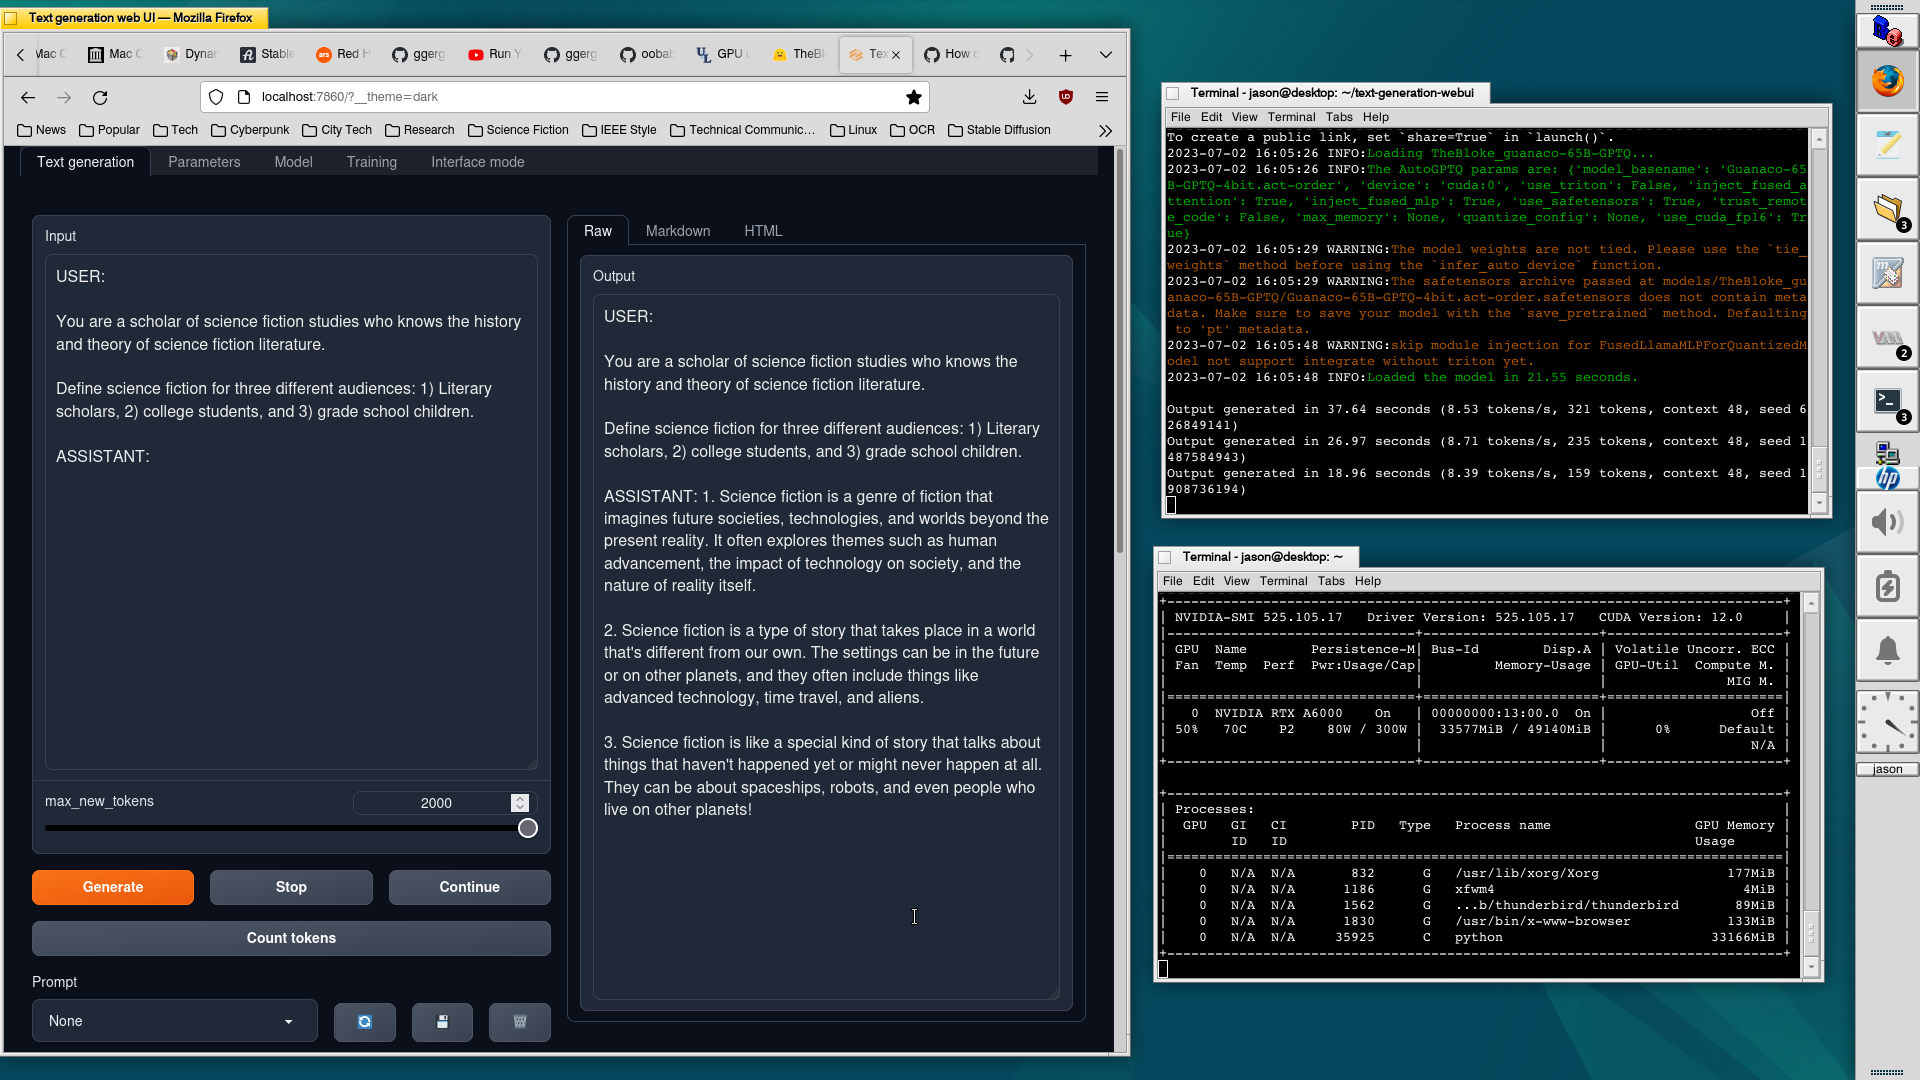Open the Prompt selection dropdown
Image resolution: width=1920 pixels, height=1080 pixels.
174,1021
